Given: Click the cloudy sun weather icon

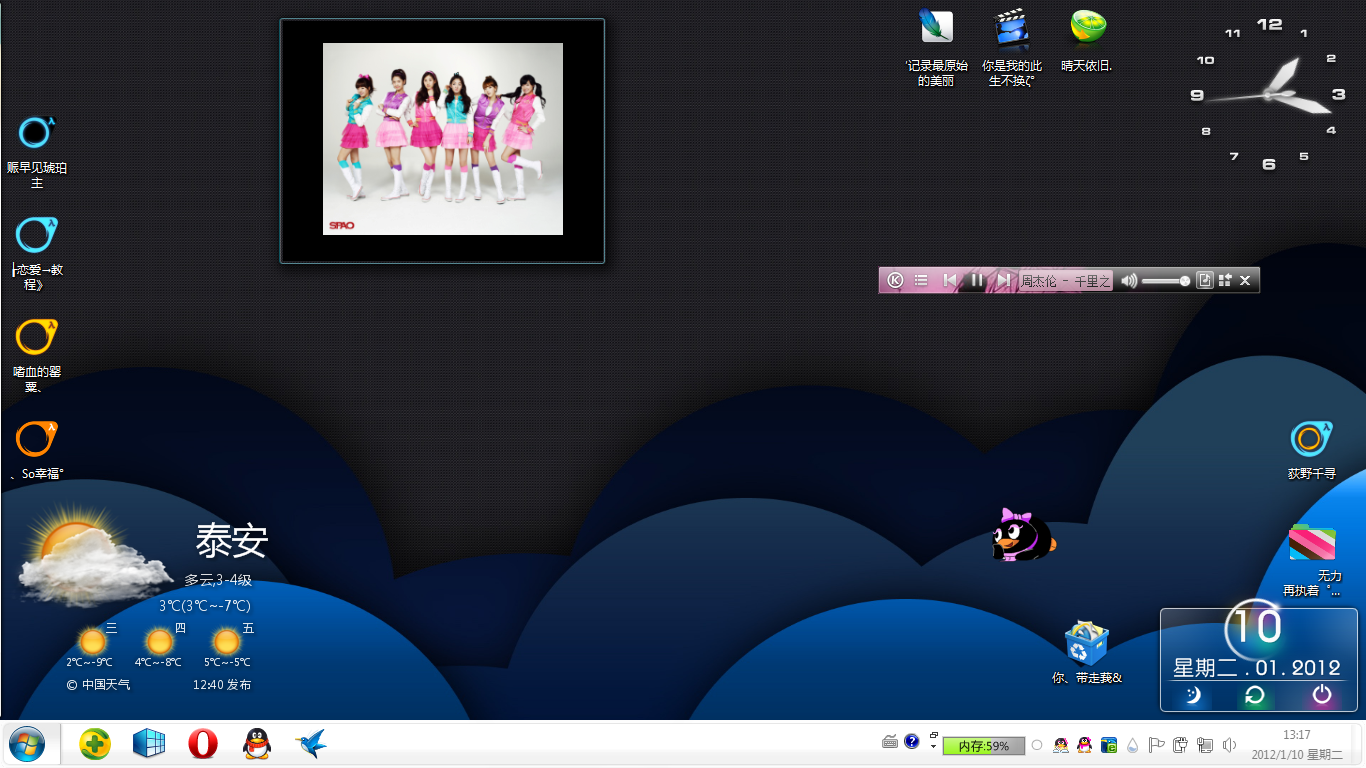Looking at the screenshot, I should (x=95, y=556).
